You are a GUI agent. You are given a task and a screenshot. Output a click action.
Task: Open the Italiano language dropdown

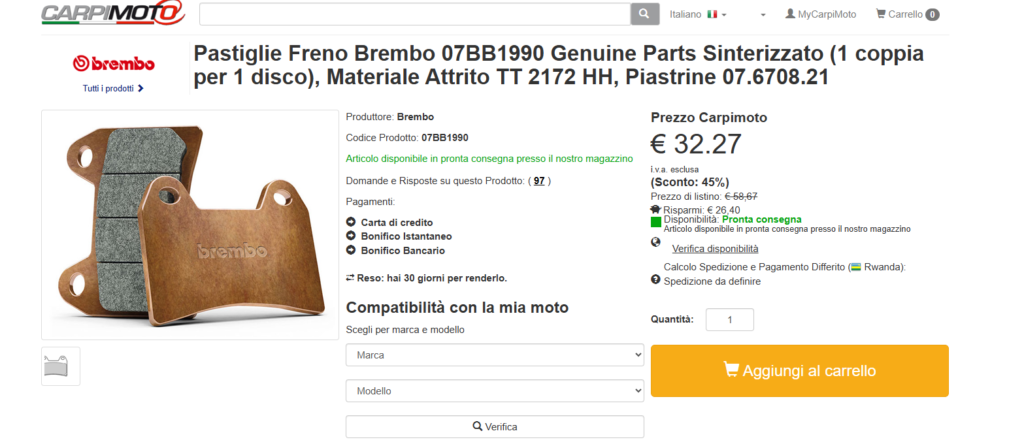pos(698,14)
